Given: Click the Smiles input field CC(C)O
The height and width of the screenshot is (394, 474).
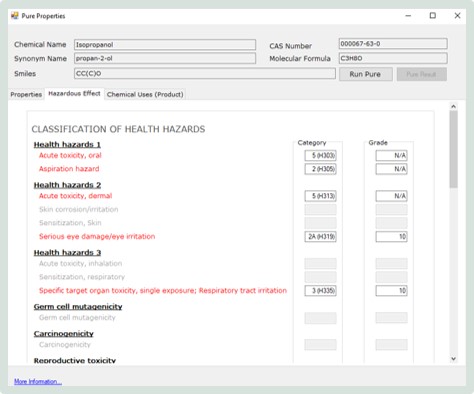Looking at the screenshot, I should (x=205, y=74).
